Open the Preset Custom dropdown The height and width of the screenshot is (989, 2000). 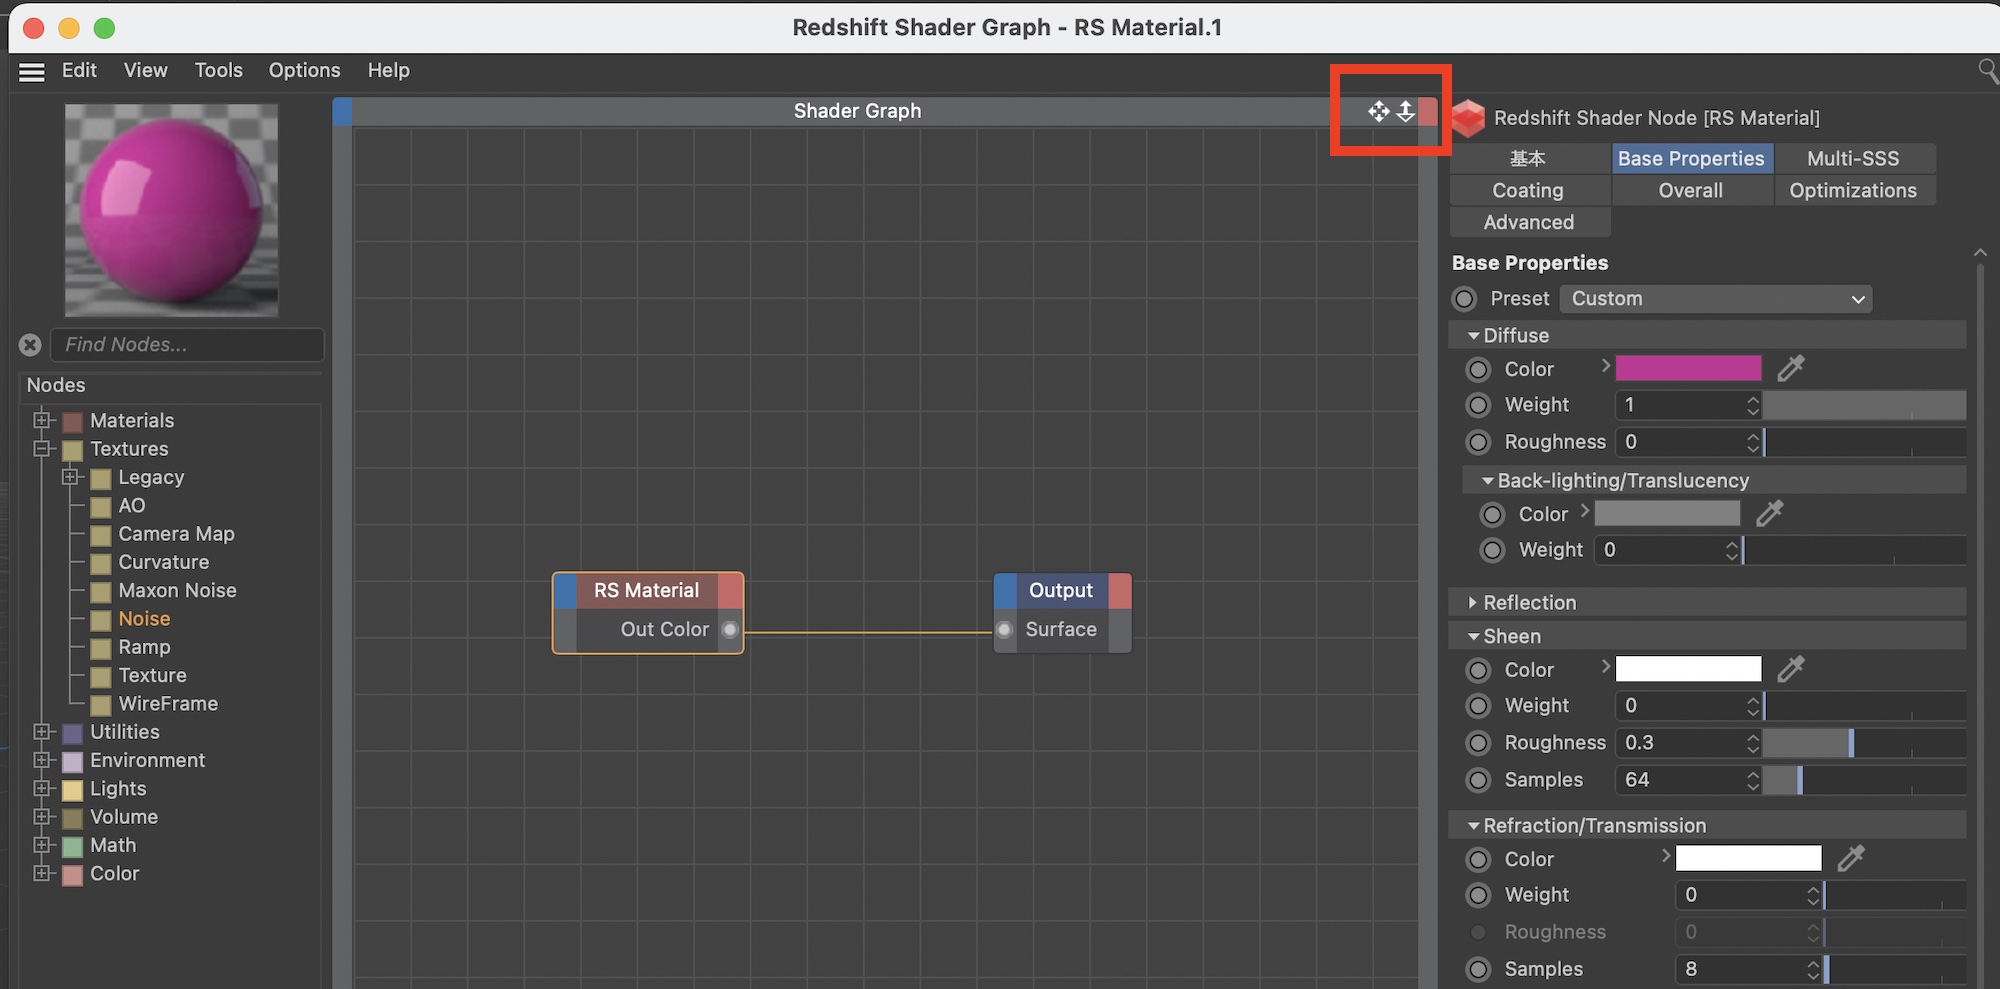pos(1715,299)
